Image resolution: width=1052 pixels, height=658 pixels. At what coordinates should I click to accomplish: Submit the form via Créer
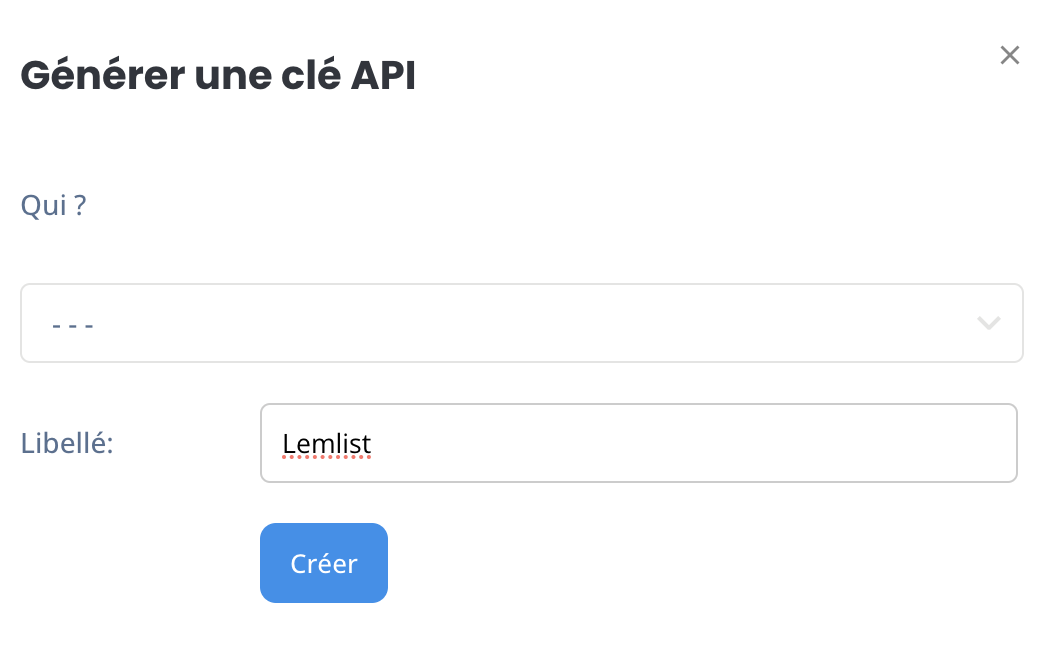[323, 563]
